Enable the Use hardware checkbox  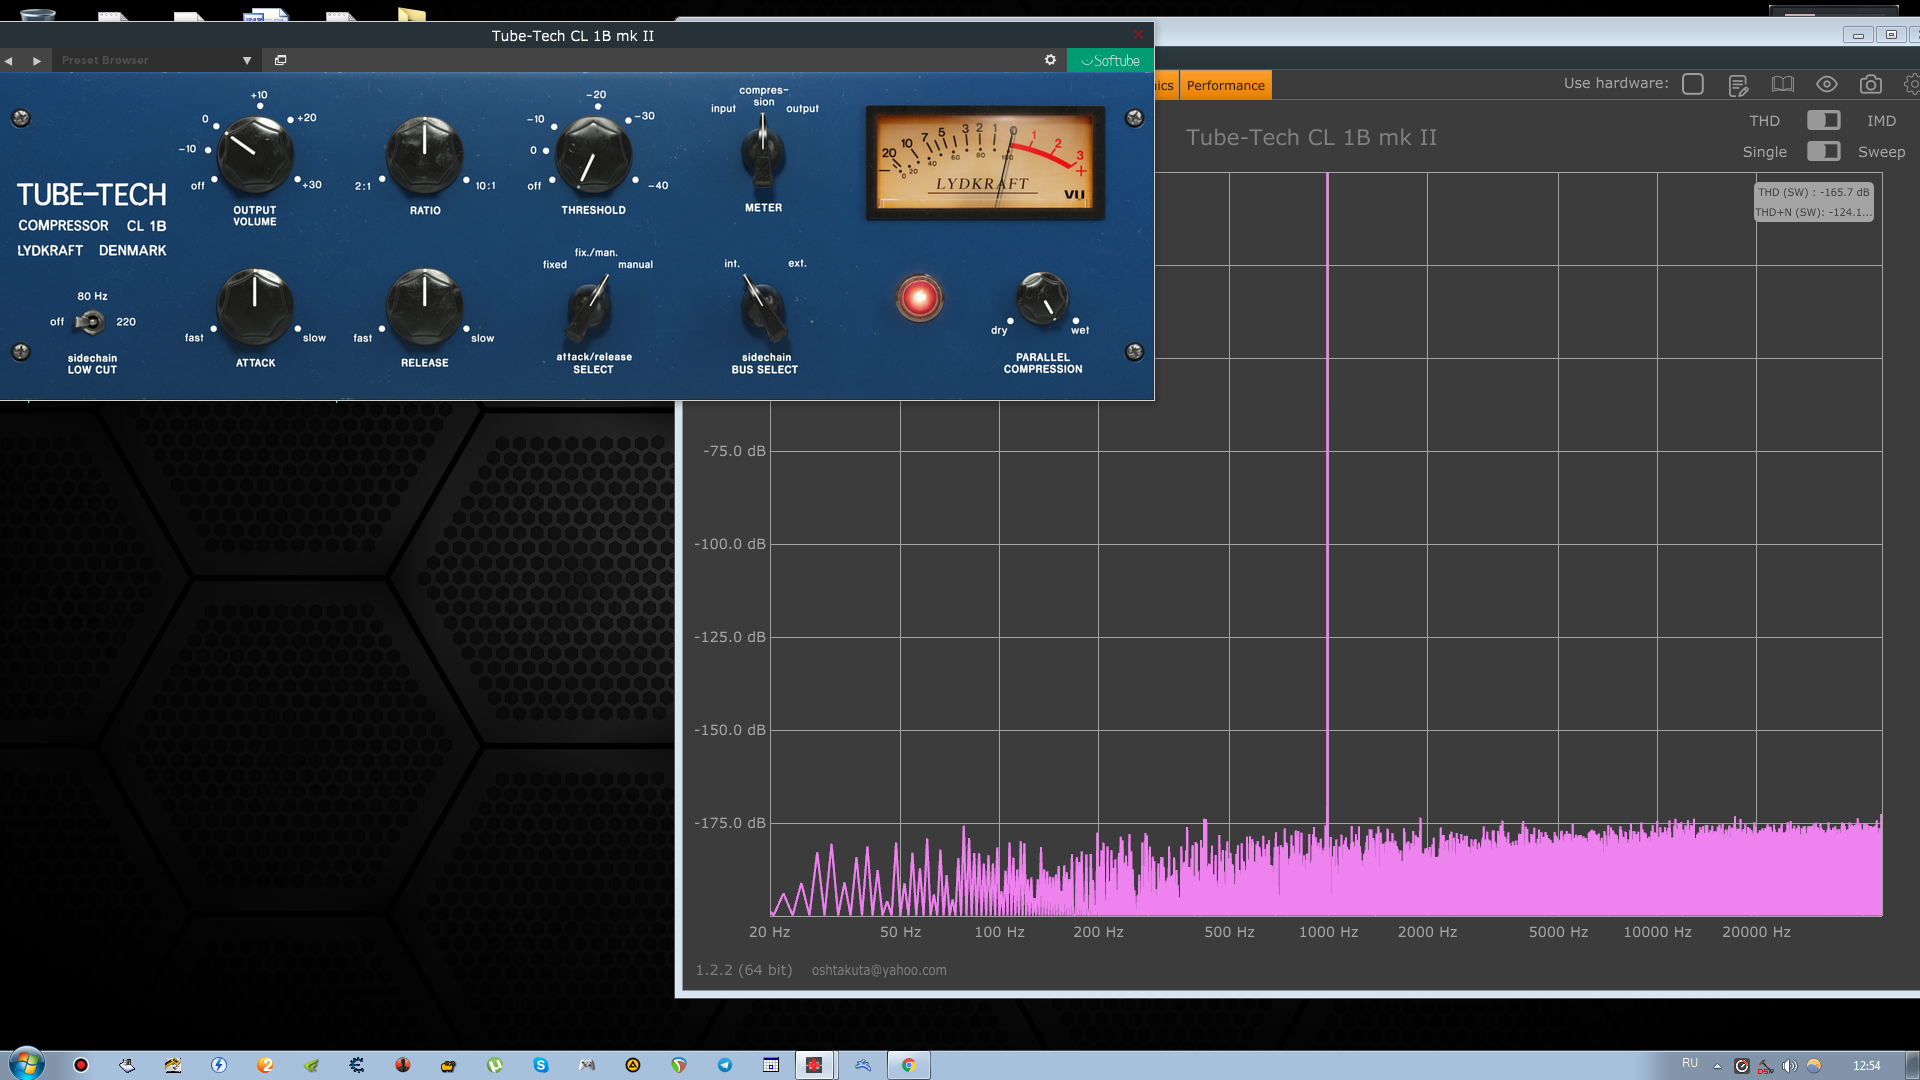(1692, 84)
